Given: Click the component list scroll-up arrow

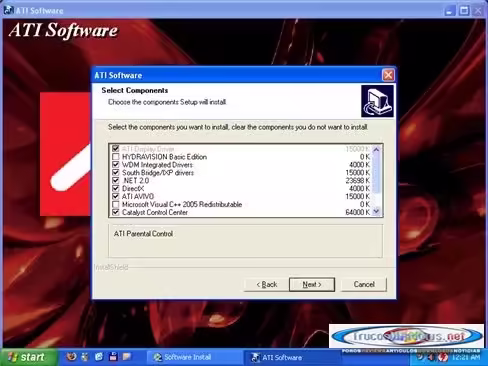Looking at the screenshot, I should (376, 150).
